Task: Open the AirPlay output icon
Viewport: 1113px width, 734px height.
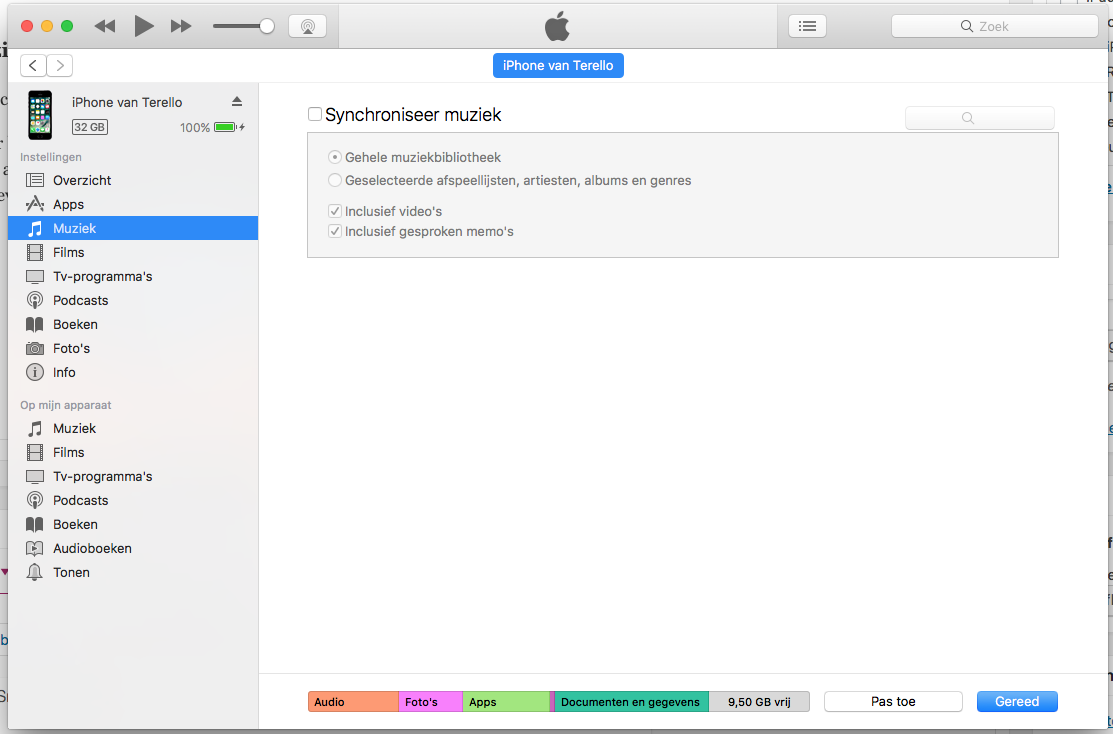Action: (307, 27)
